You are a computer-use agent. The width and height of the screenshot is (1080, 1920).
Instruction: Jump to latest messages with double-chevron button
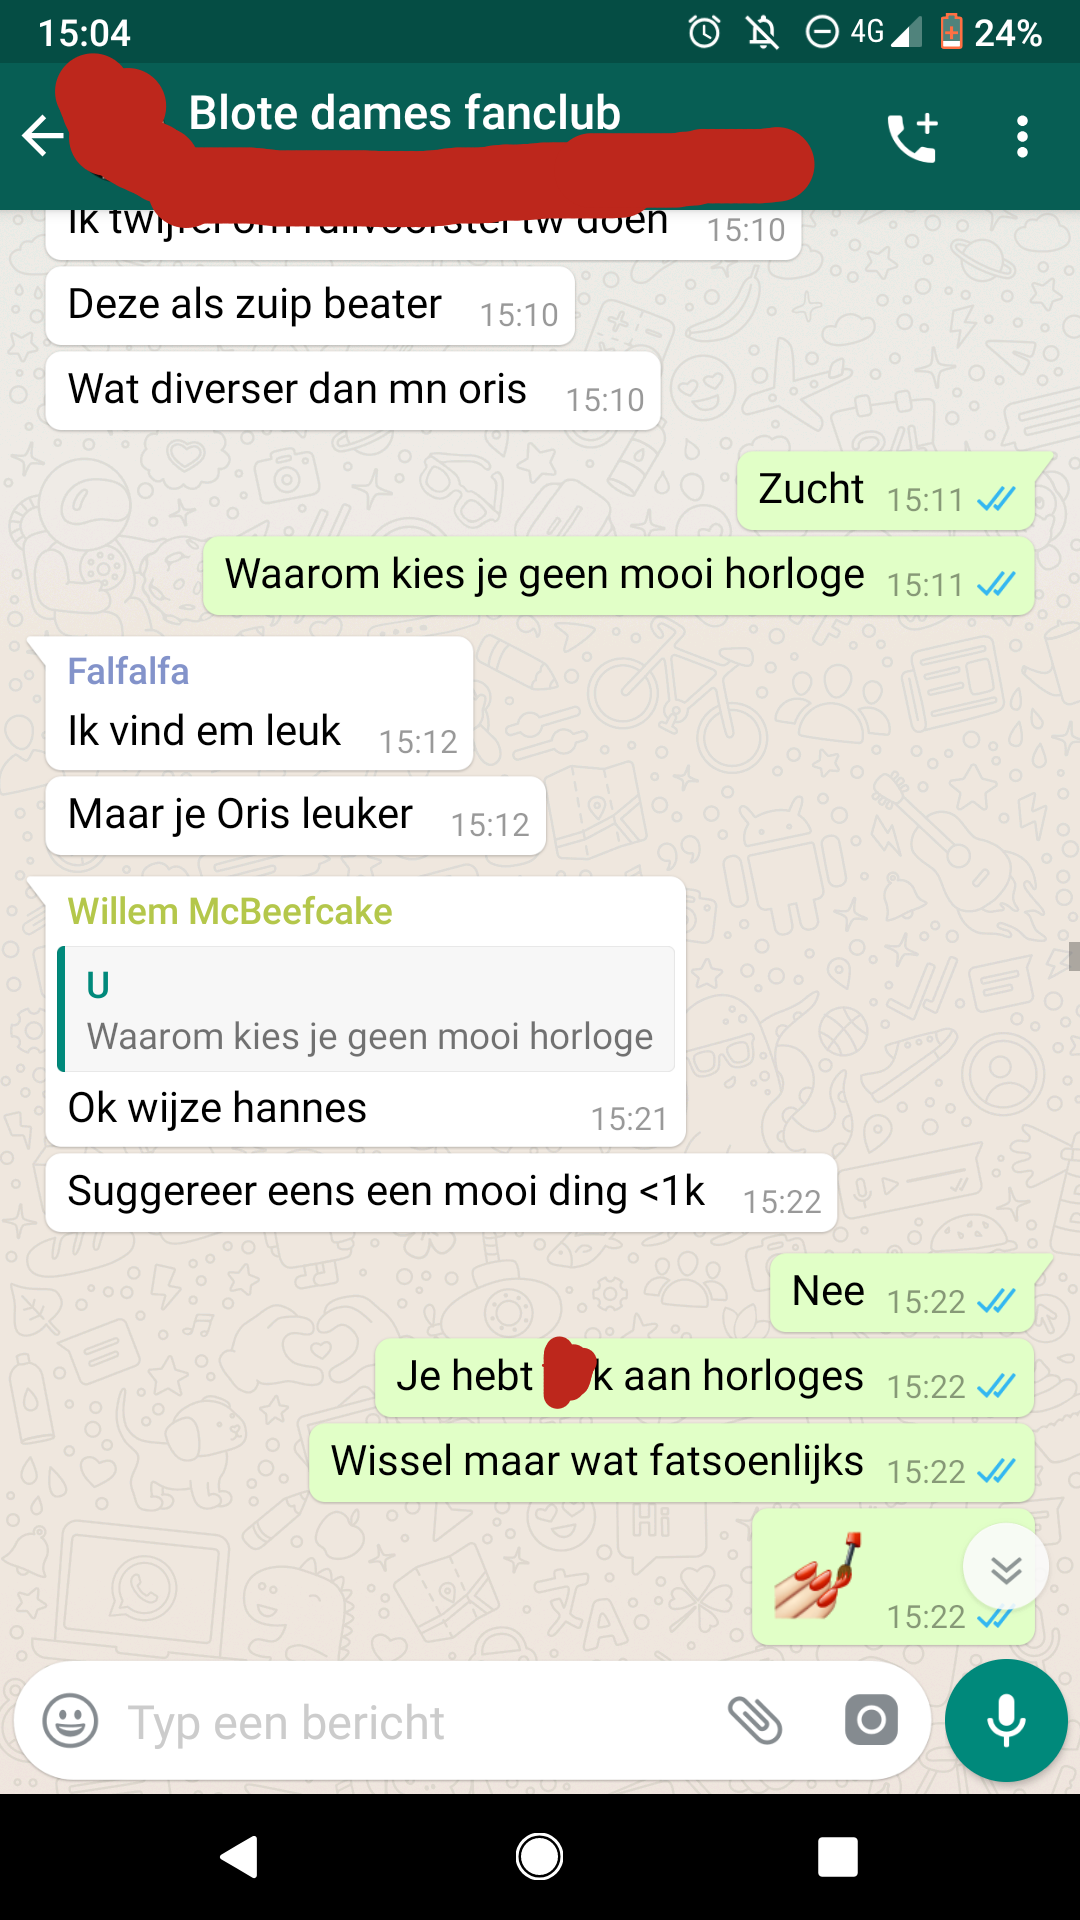pyautogui.click(x=1006, y=1569)
